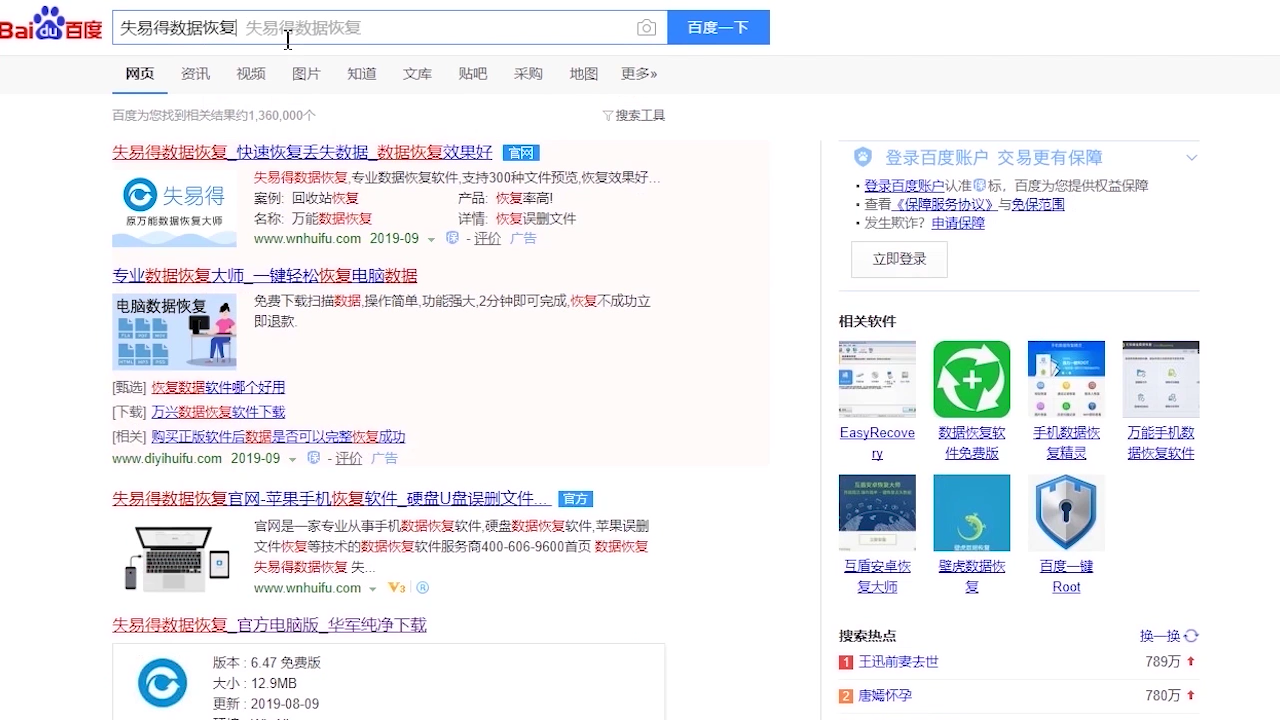Click the EasyRecovery software icon
The height and width of the screenshot is (720, 1280).
pos(877,379)
